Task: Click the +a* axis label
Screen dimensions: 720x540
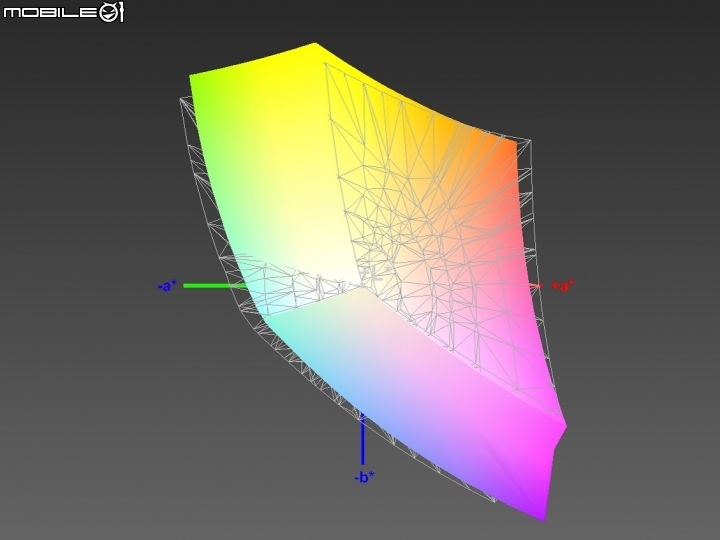Action: [x=562, y=286]
